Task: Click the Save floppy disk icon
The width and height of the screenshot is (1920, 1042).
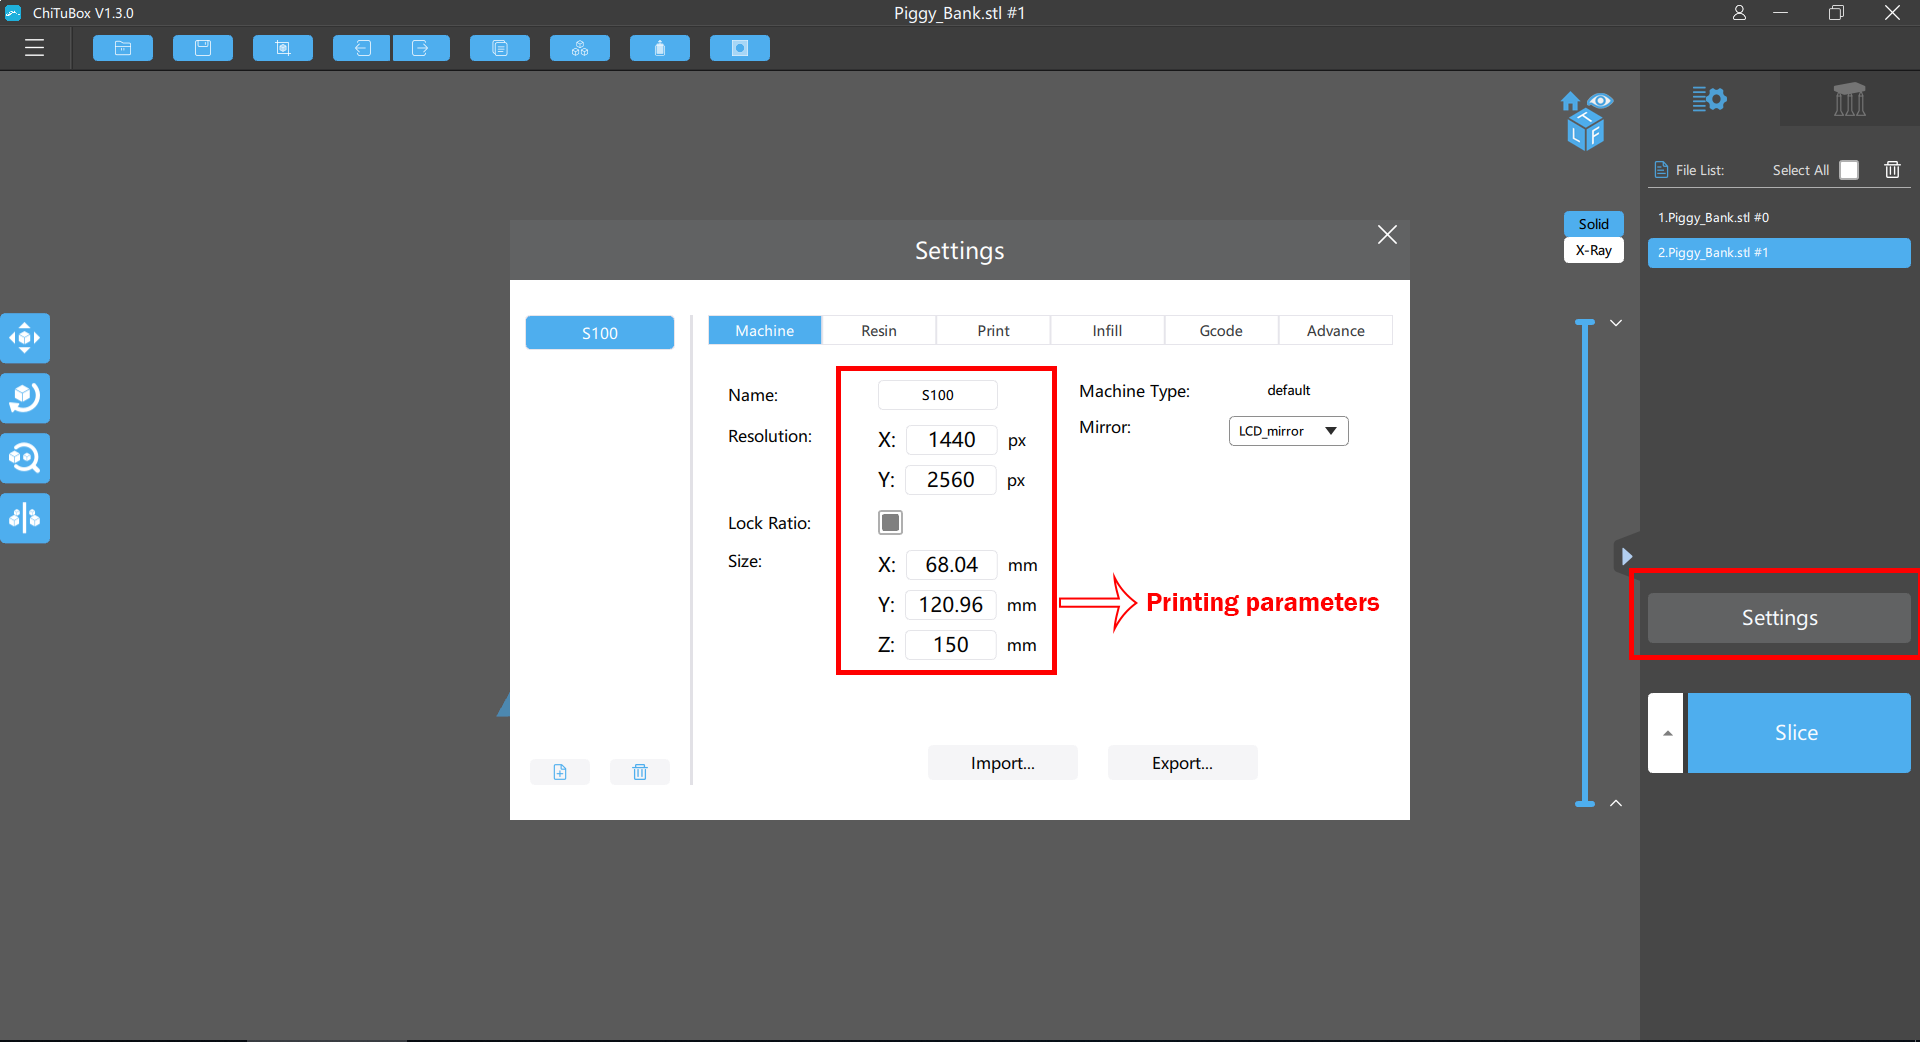Action: pos(203,48)
